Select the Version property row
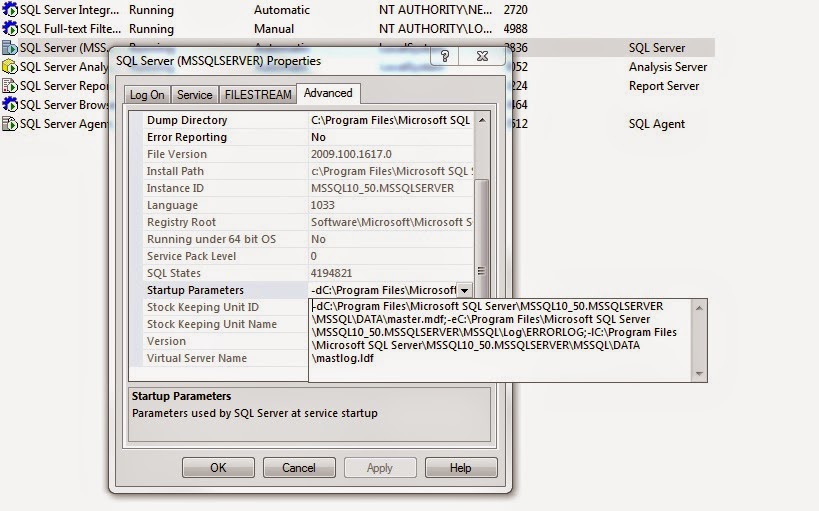 [x=226, y=341]
